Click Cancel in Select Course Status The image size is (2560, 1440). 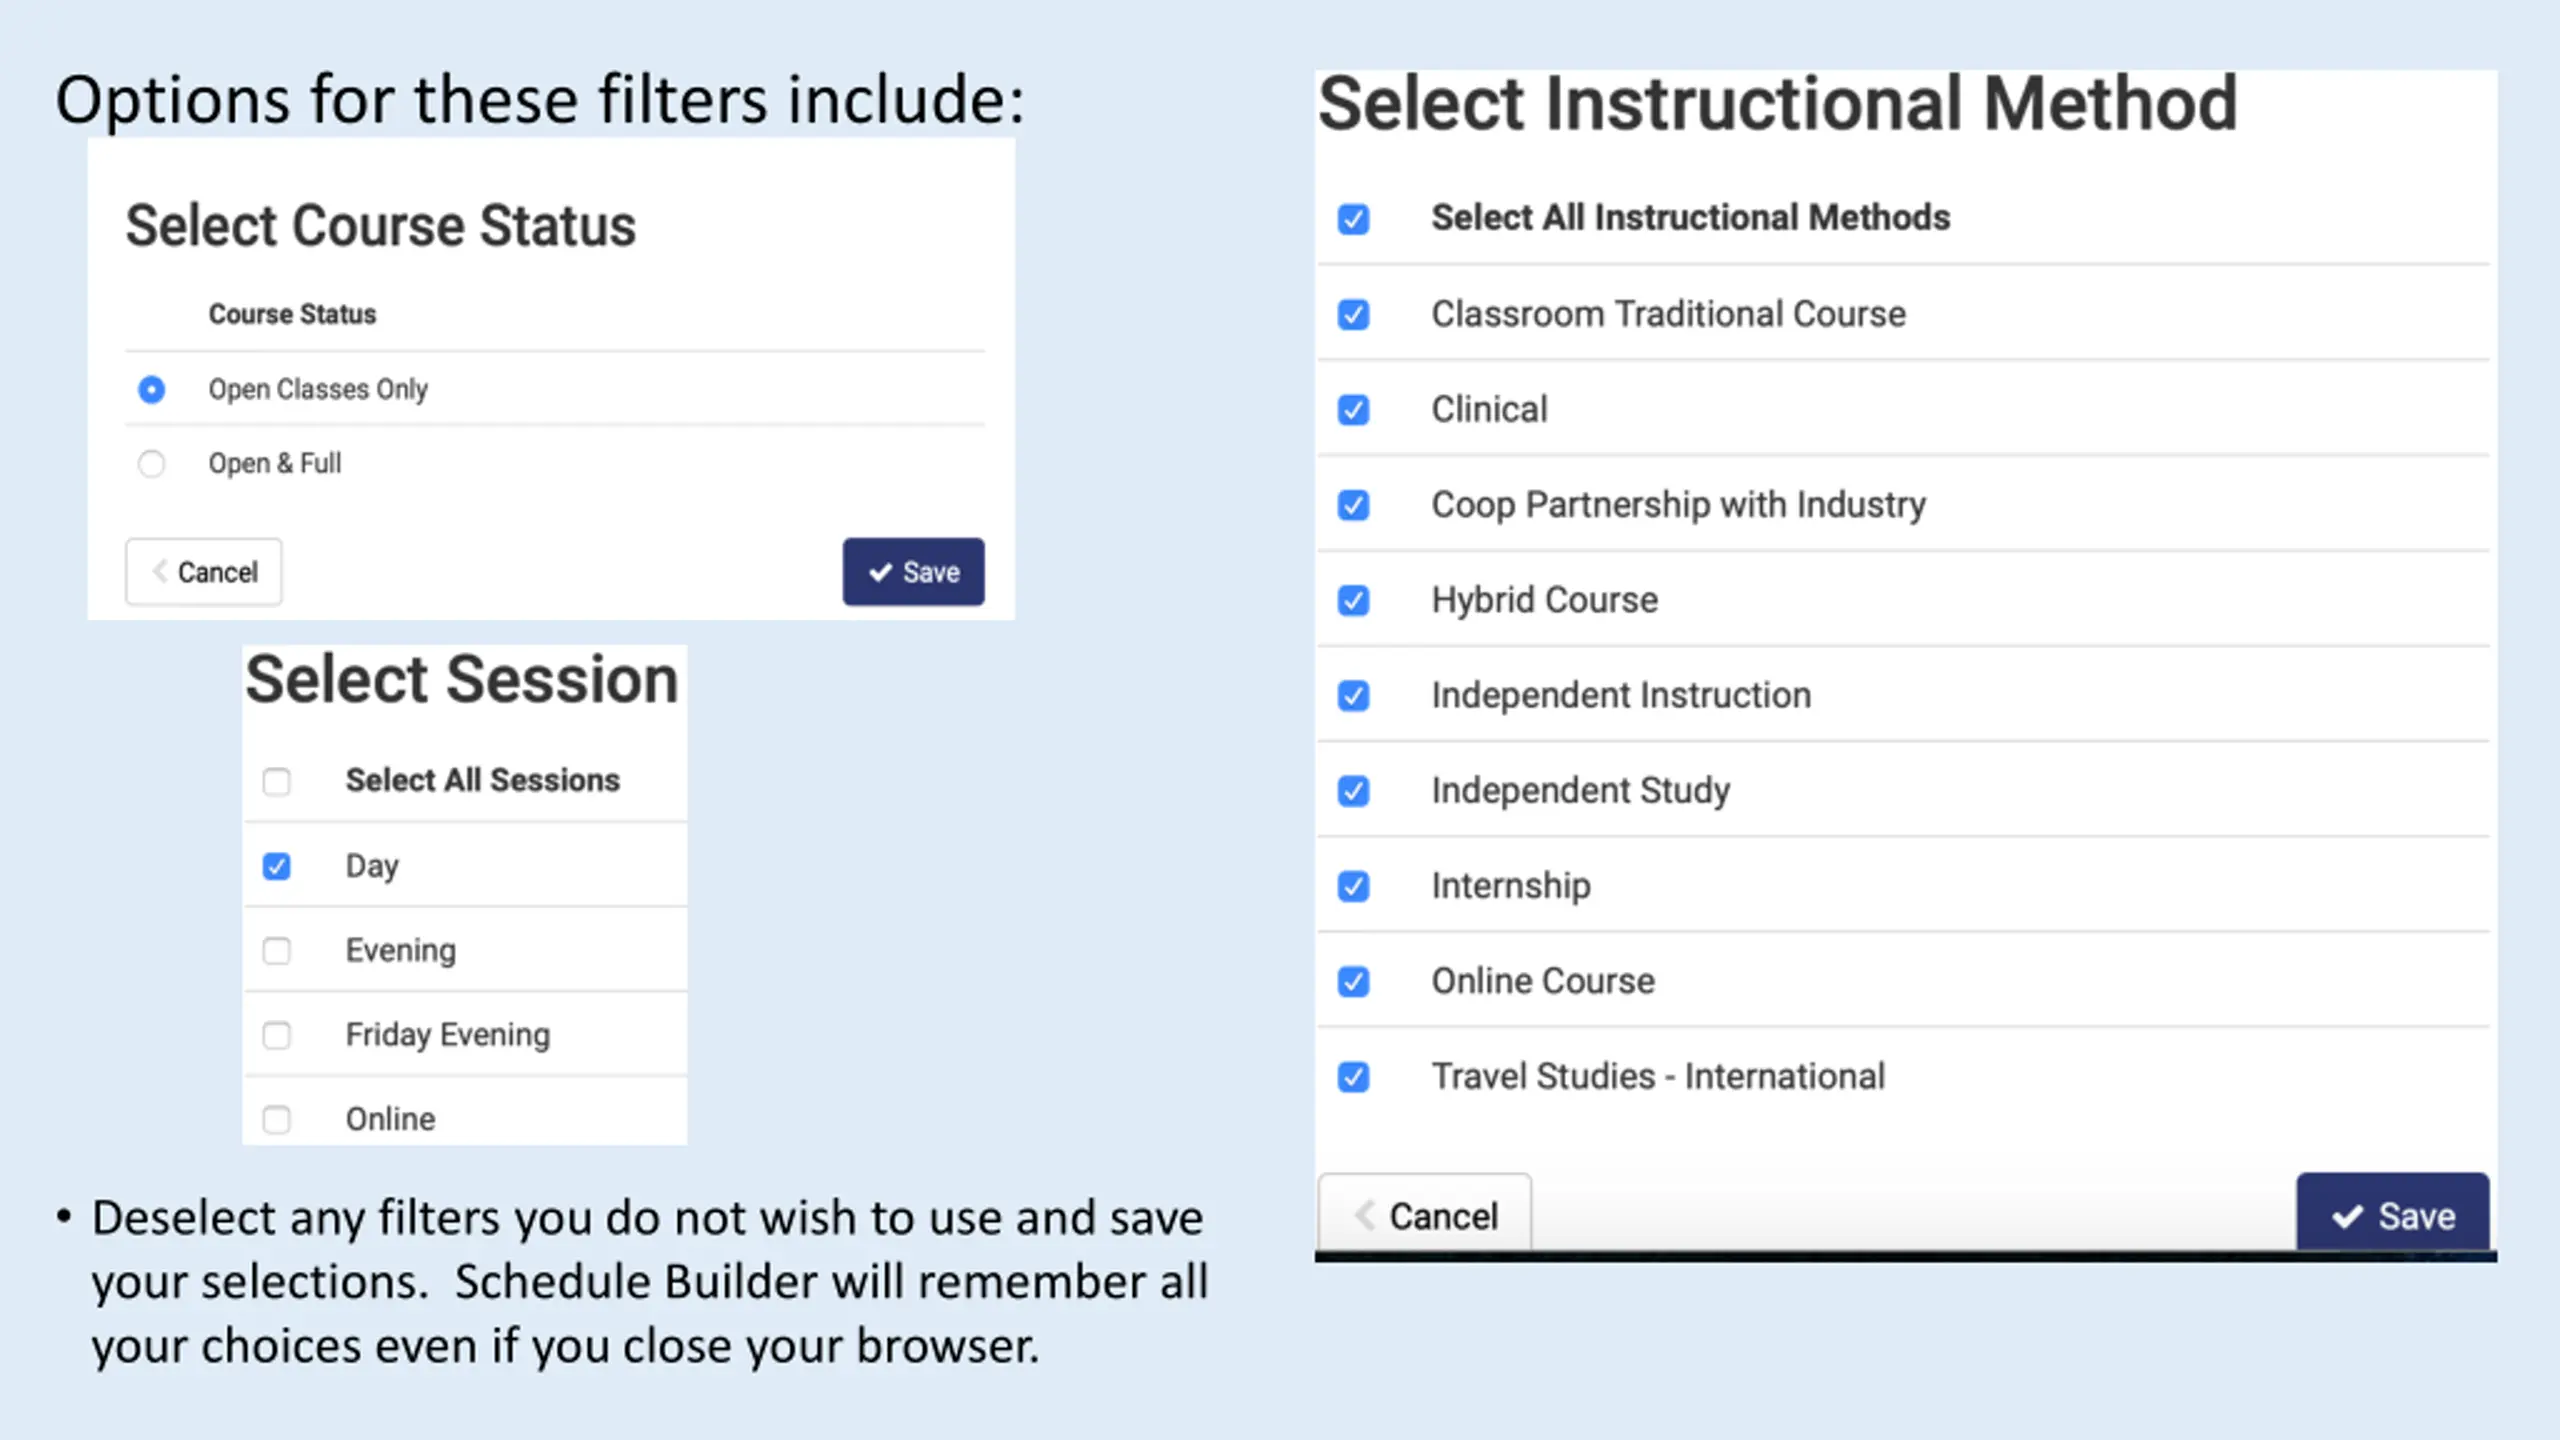[204, 572]
